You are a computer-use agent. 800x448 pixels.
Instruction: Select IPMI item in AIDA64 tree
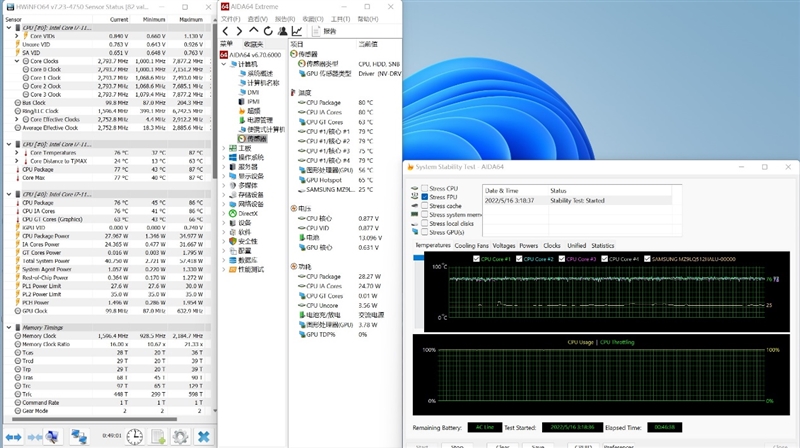coord(249,102)
